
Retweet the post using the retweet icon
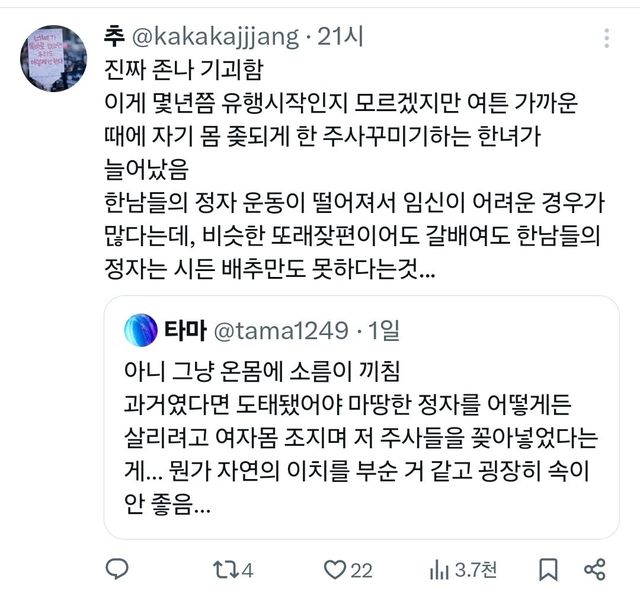224,569
